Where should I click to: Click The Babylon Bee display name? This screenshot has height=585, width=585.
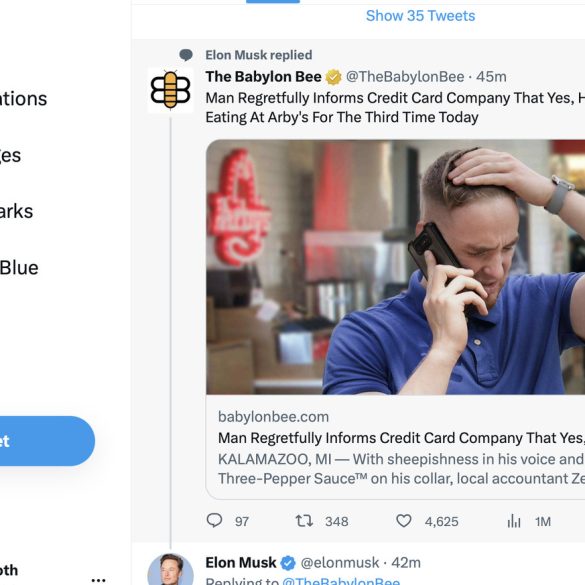coord(263,77)
